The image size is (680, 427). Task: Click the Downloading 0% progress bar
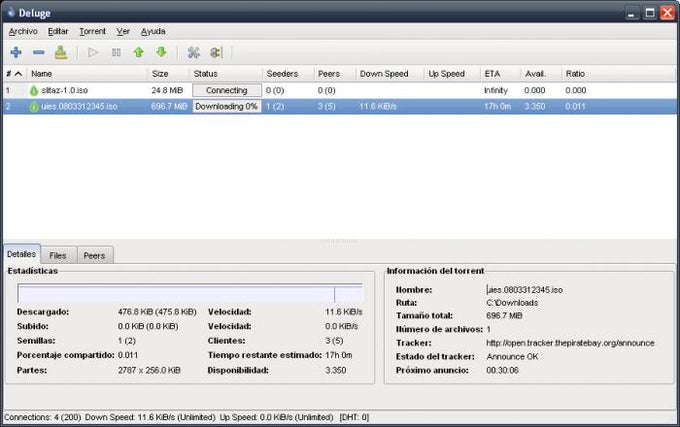(x=227, y=106)
